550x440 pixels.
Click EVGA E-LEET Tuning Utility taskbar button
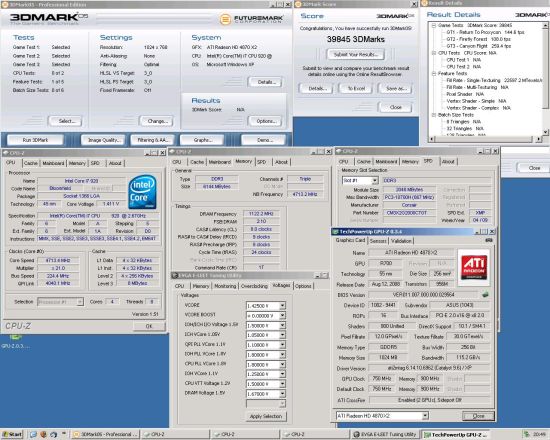(385, 434)
